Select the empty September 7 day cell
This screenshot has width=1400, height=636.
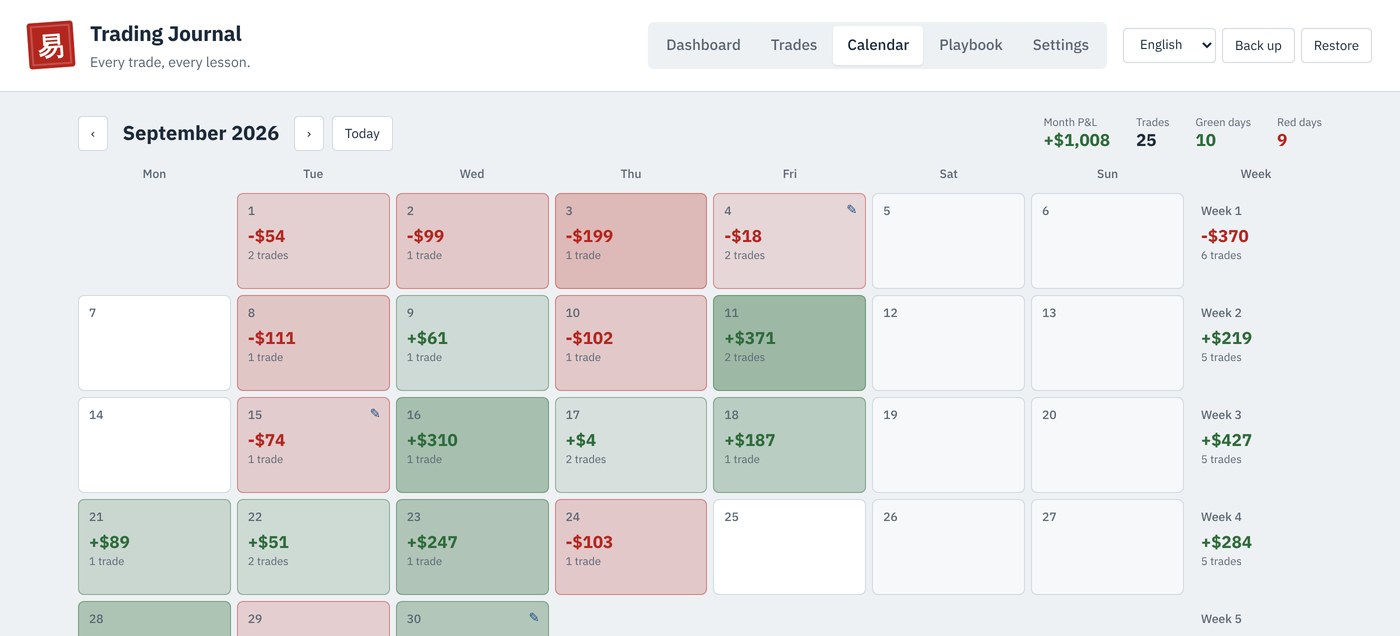(x=154, y=343)
